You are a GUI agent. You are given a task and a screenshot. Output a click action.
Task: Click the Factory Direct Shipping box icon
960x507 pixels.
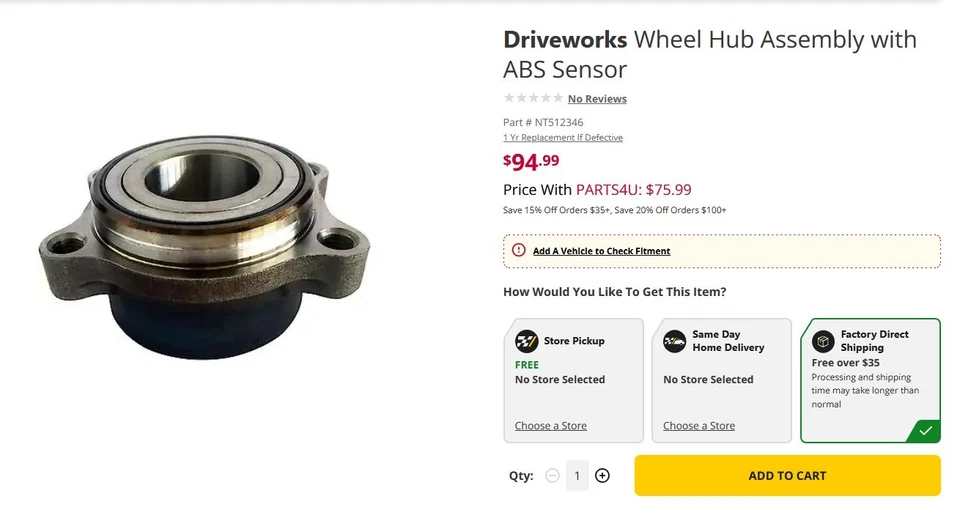(823, 342)
